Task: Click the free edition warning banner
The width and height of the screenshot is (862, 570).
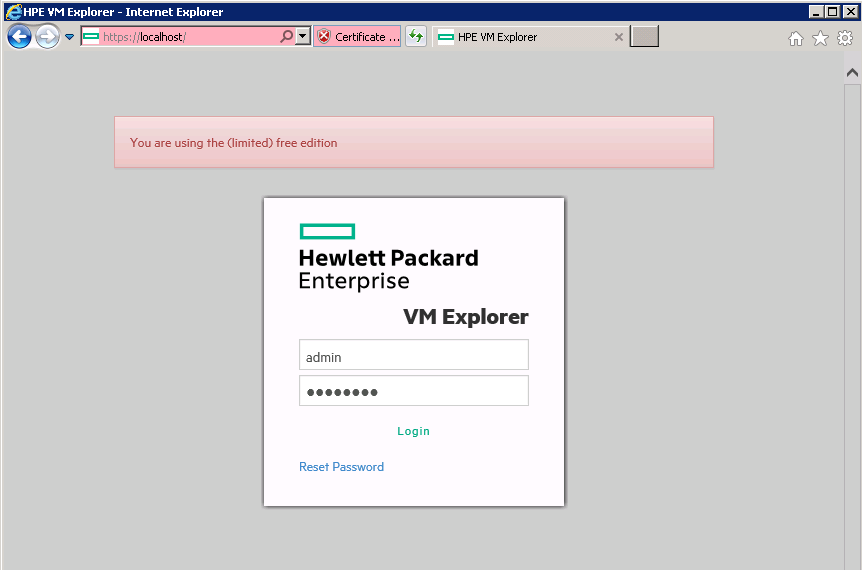Action: 414,142
